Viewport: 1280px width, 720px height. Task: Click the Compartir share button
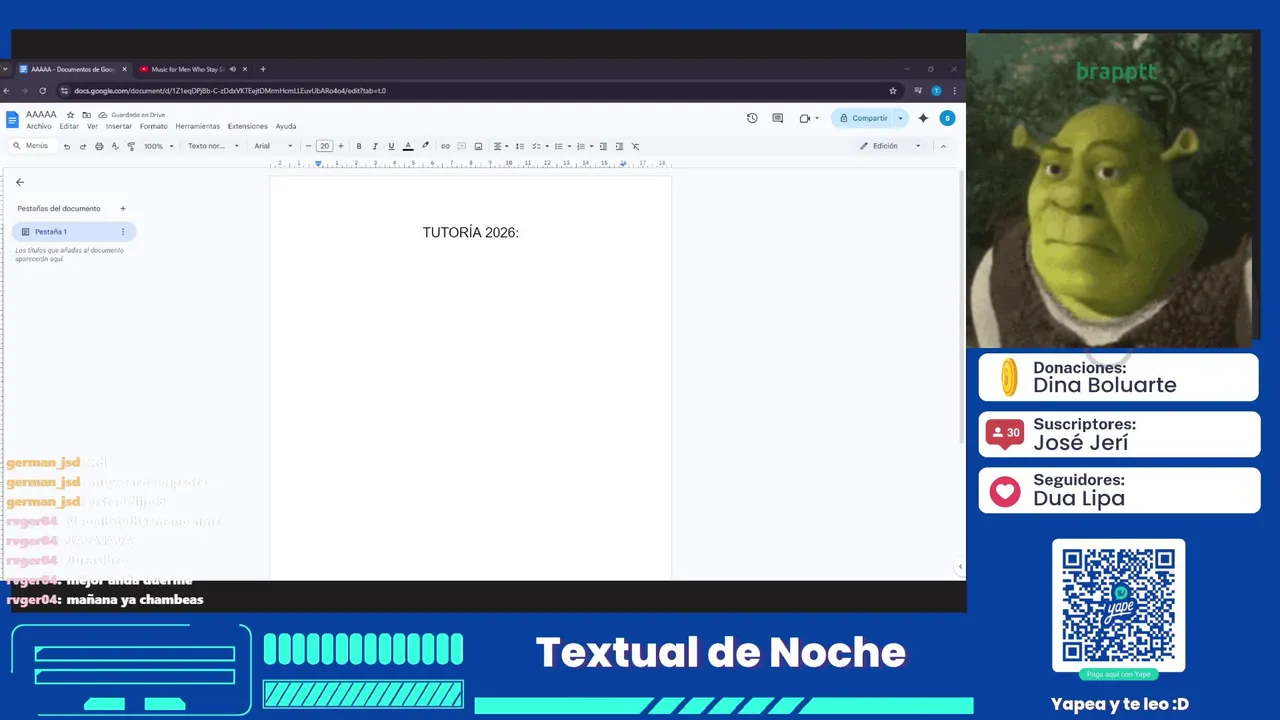click(863, 118)
